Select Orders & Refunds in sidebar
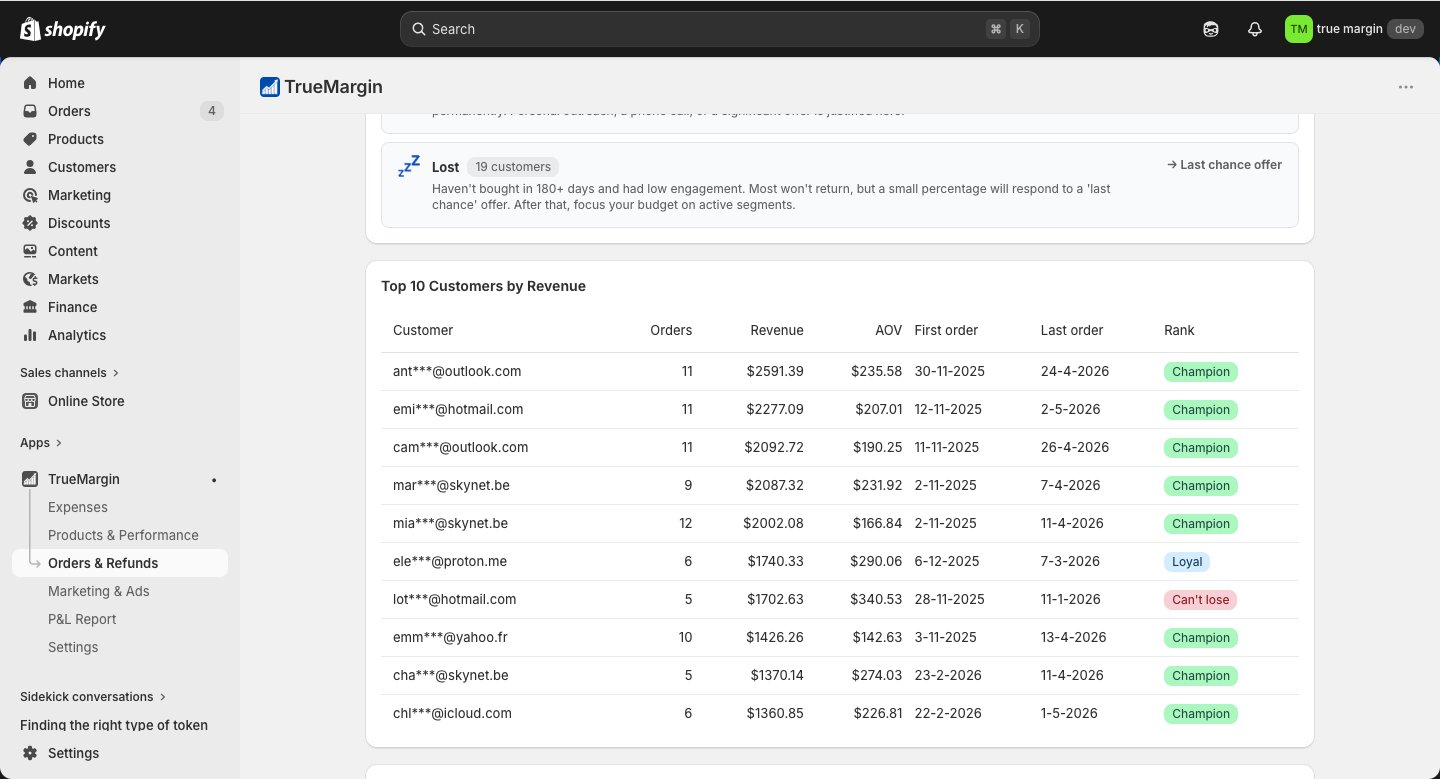Image resolution: width=1440 pixels, height=779 pixels. coord(120,563)
